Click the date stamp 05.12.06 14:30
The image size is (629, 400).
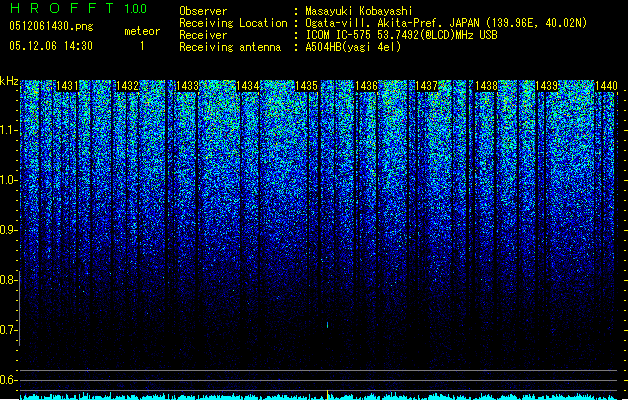[51, 46]
